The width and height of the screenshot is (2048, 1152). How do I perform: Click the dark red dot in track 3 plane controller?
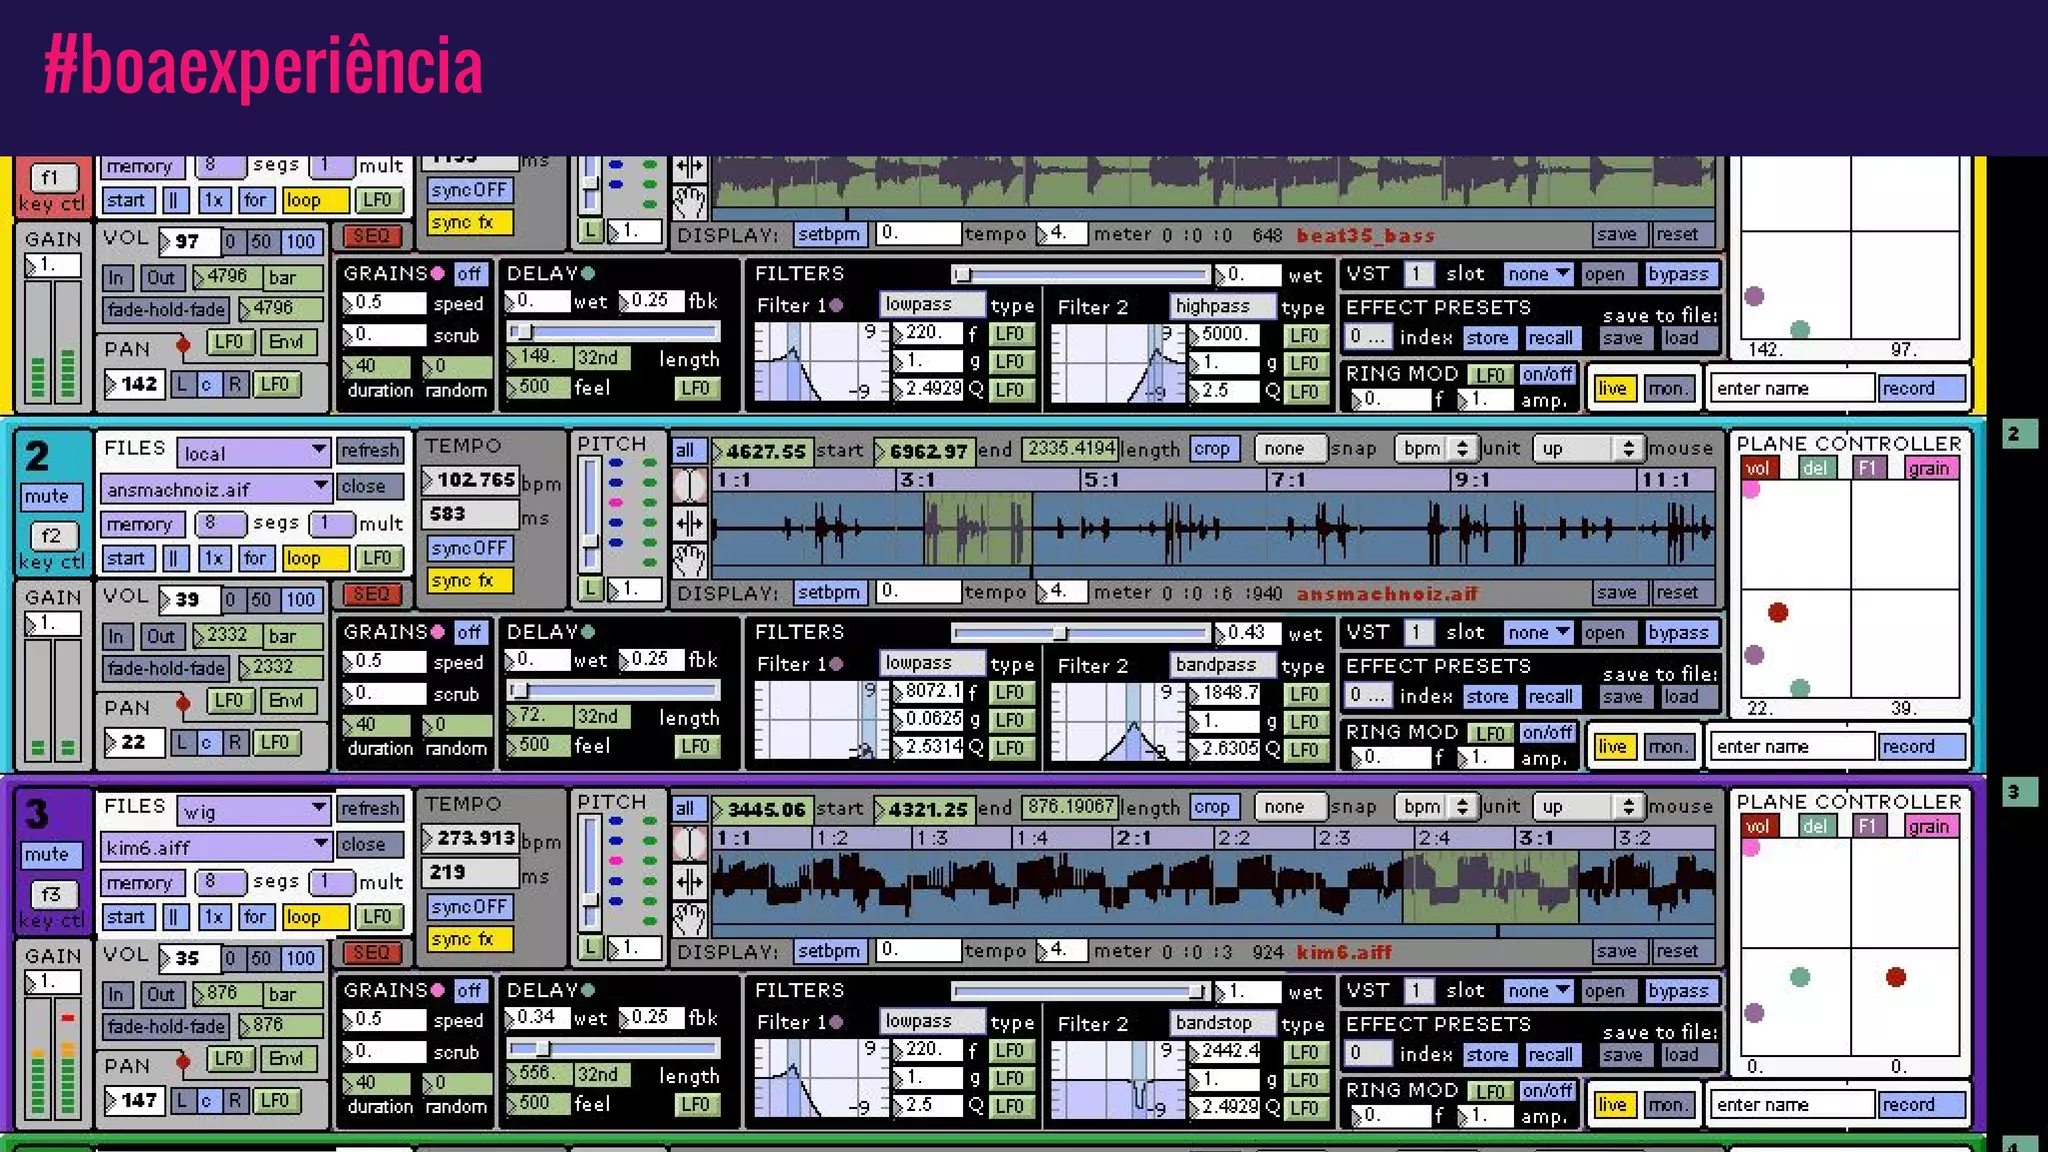tap(1895, 977)
